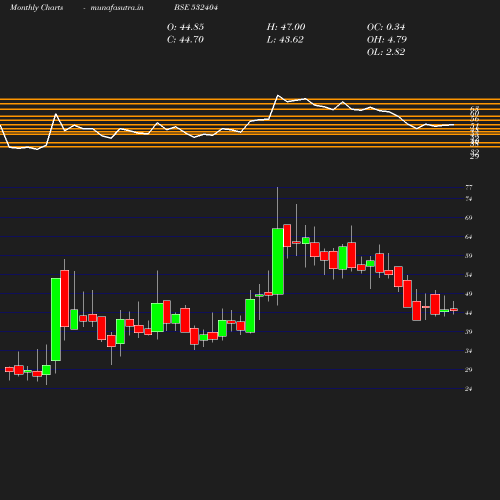Click the "Monthly Charts" title text

pos(36,8)
